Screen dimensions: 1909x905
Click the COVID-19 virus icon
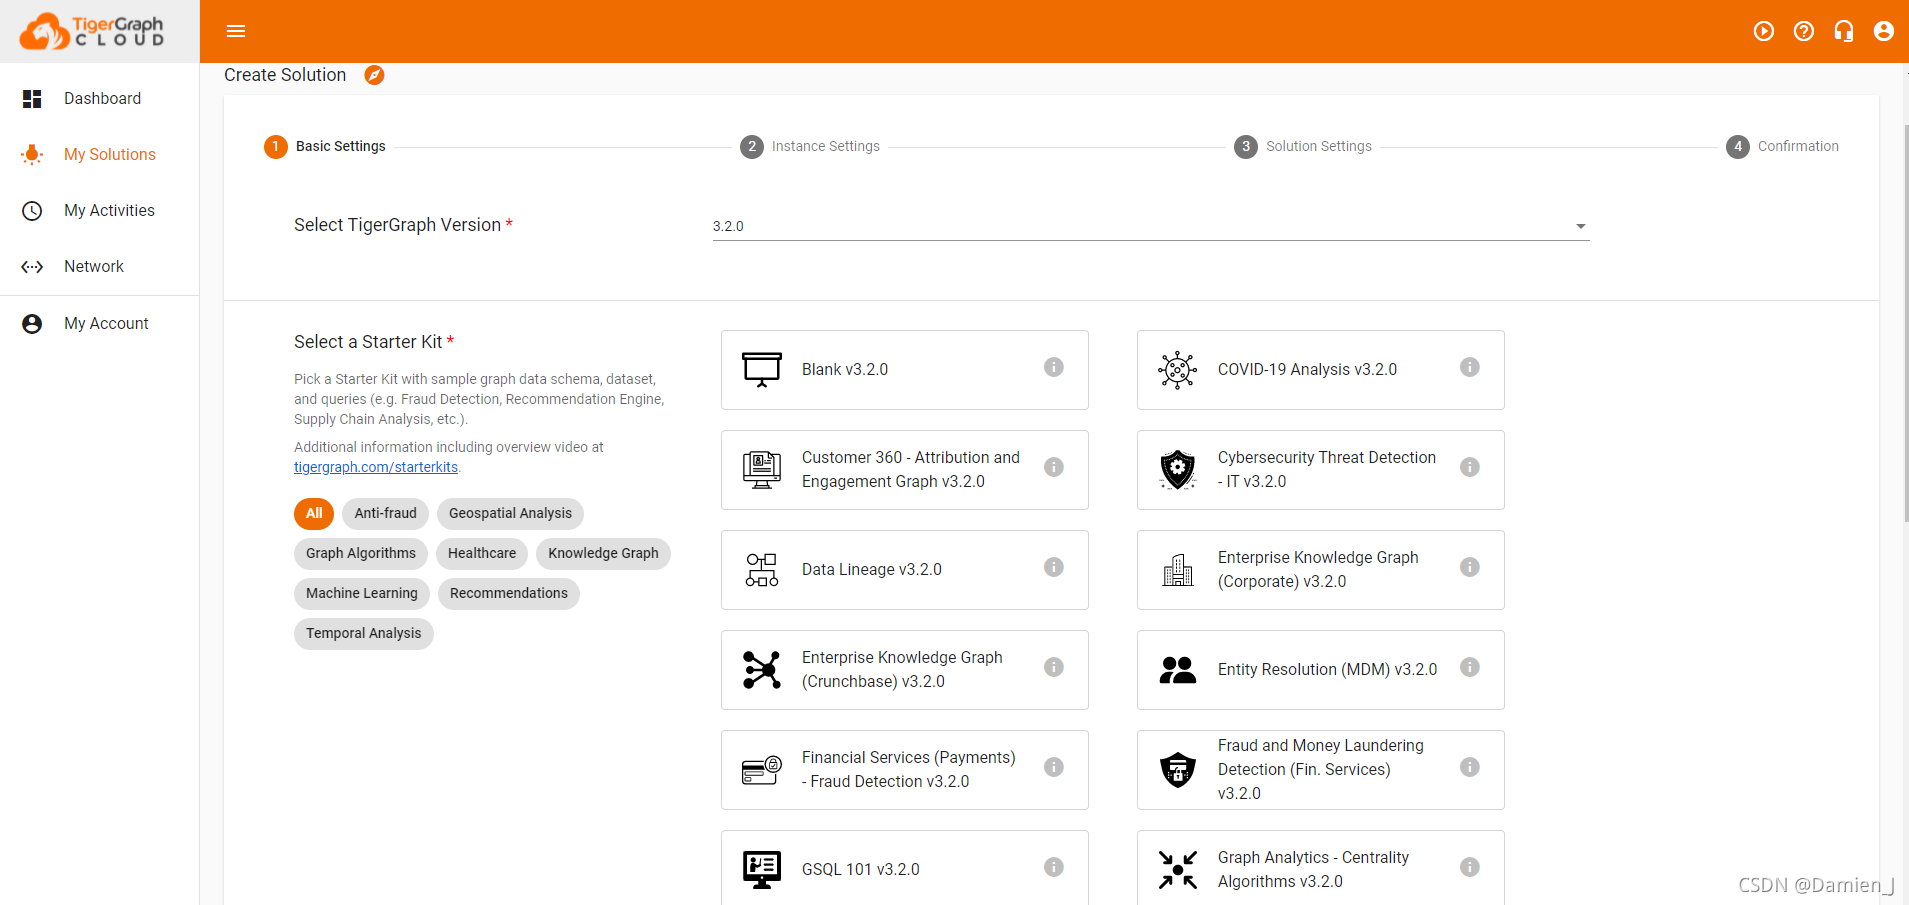(x=1178, y=370)
